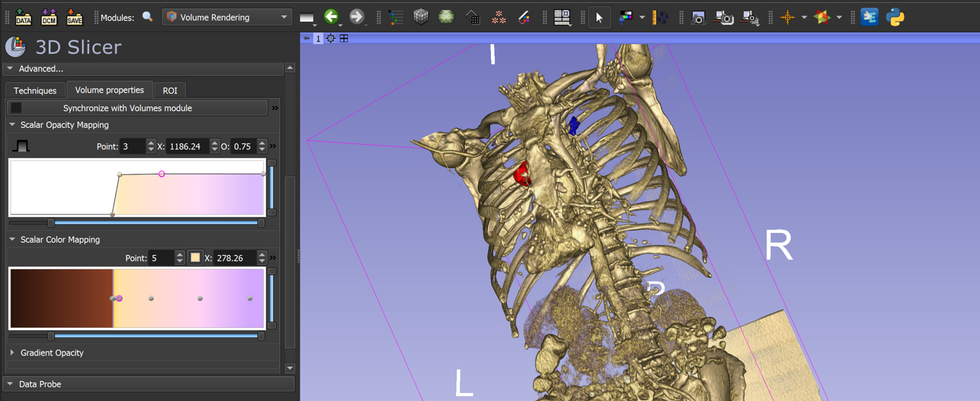Select the mouse pointer interaction mode
Viewport: 980px width, 401px height.
coord(599,17)
